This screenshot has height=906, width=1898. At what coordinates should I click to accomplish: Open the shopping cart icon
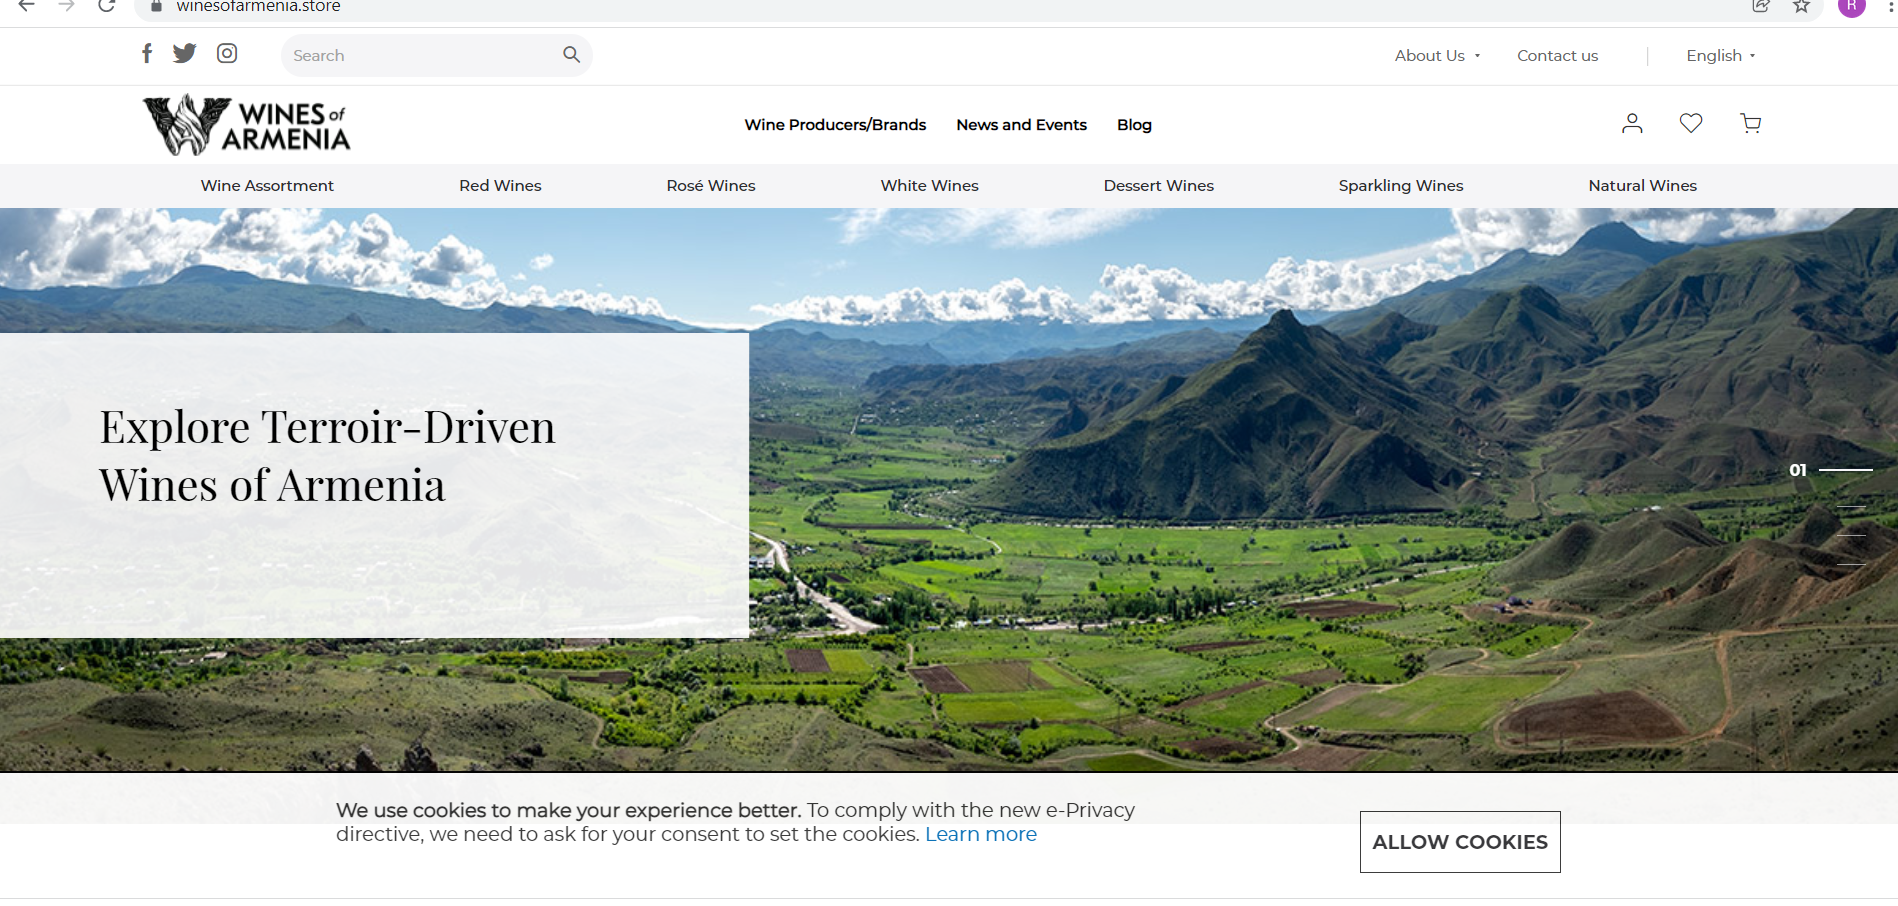coord(1751,124)
